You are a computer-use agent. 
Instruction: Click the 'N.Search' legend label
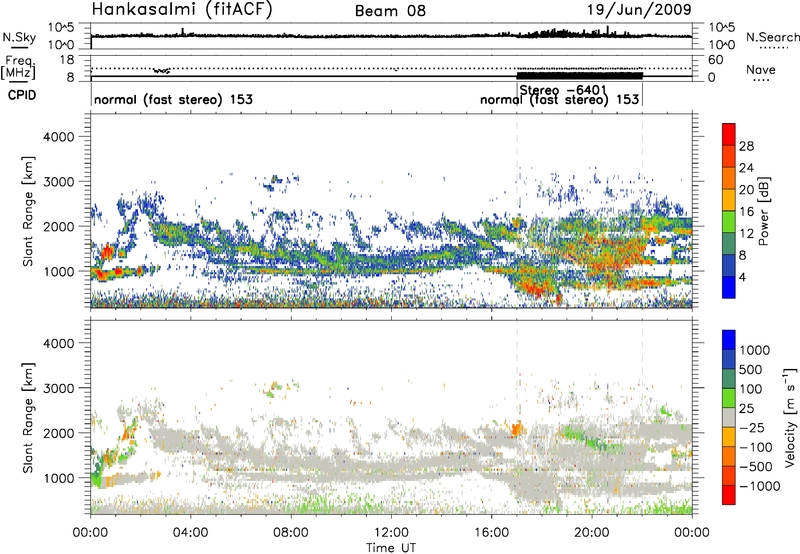click(772, 37)
